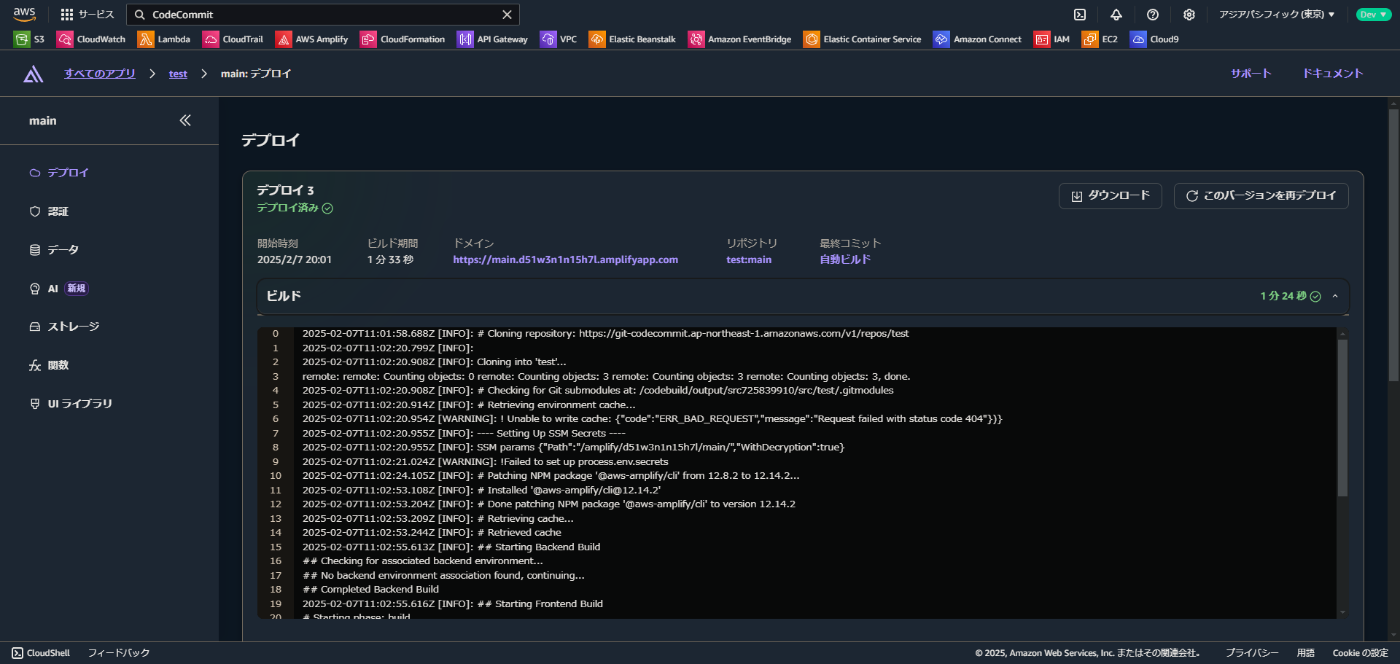The image size is (1400, 664).
Task: Open the notifications bell
Action: (1116, 15)
